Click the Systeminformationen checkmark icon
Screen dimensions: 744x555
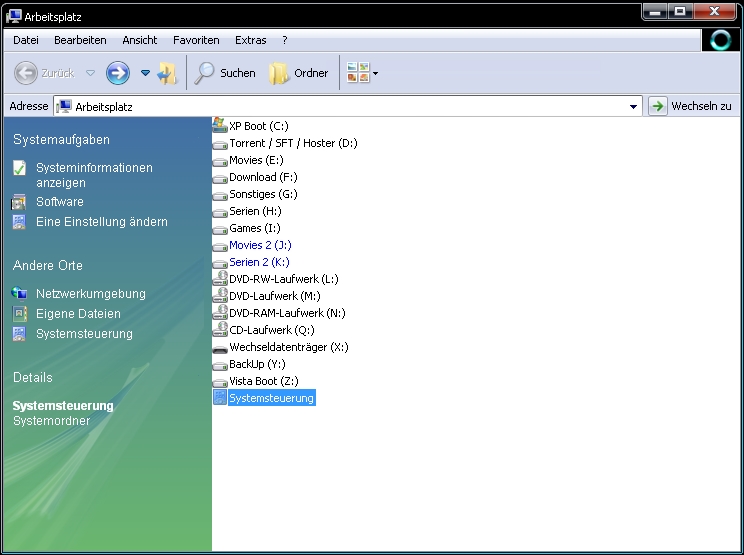(19, 168)
